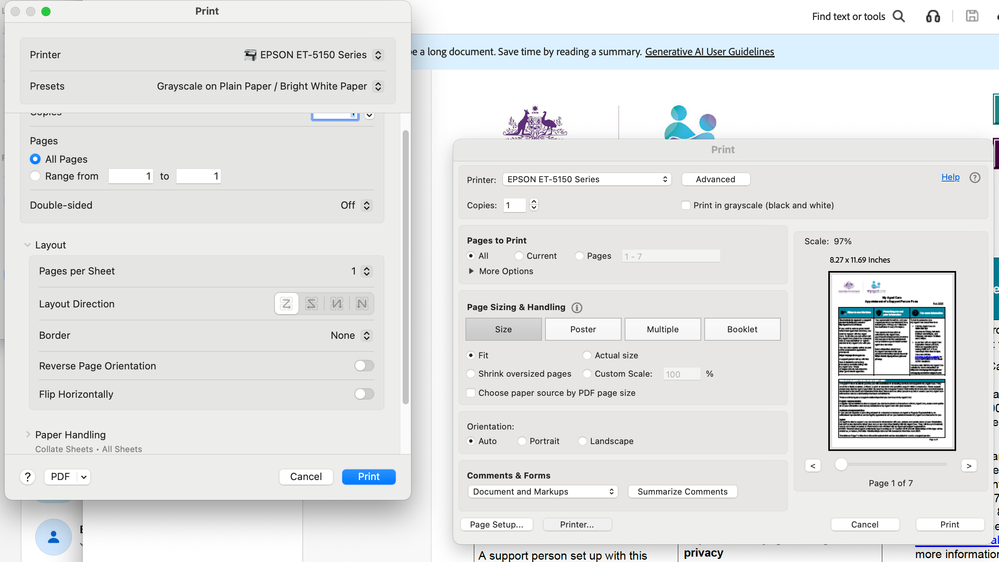
Task: Check Choose paper source by PDF page size
Action: click(471, 393)
